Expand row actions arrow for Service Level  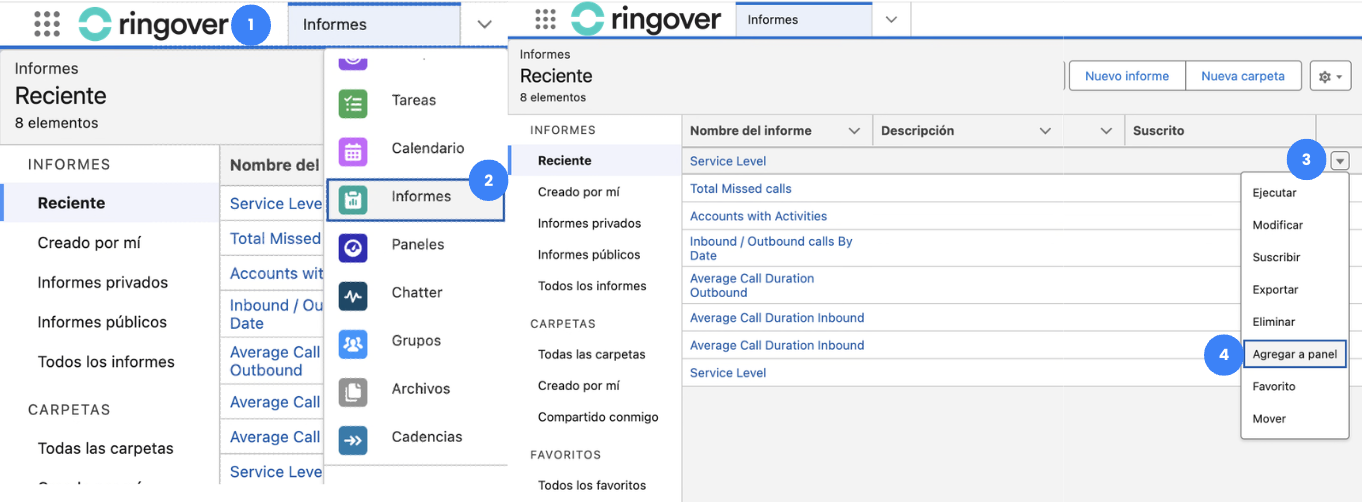[x=1340, y=161]
